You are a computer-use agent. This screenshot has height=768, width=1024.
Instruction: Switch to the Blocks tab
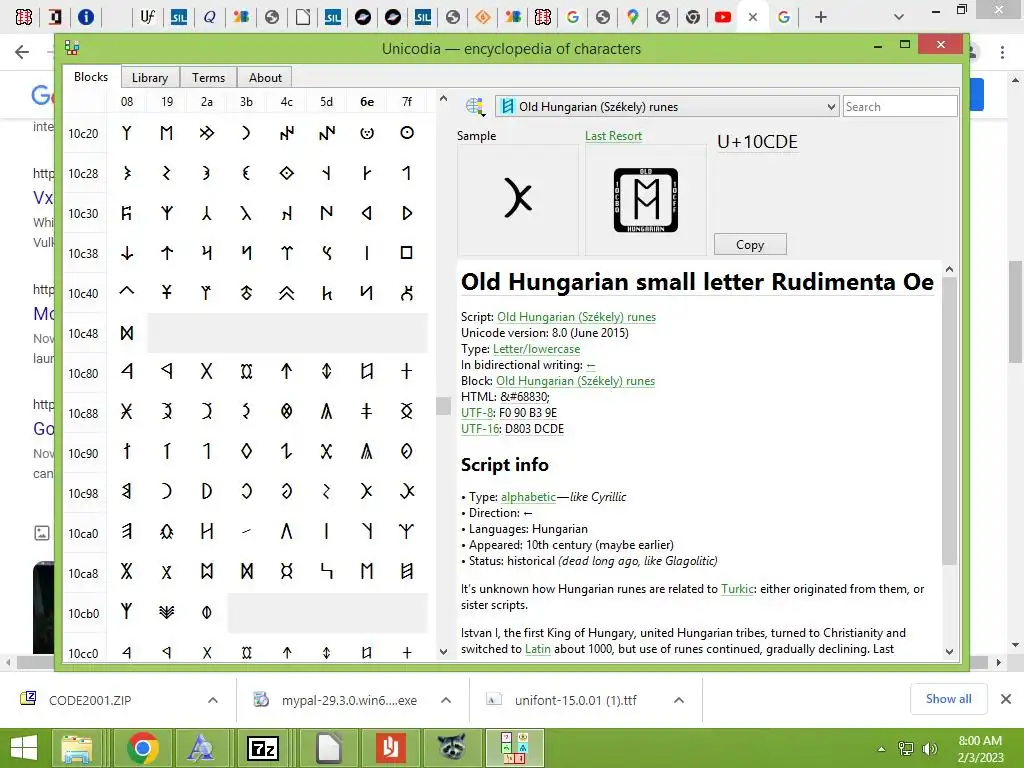(x=91, y=76)
